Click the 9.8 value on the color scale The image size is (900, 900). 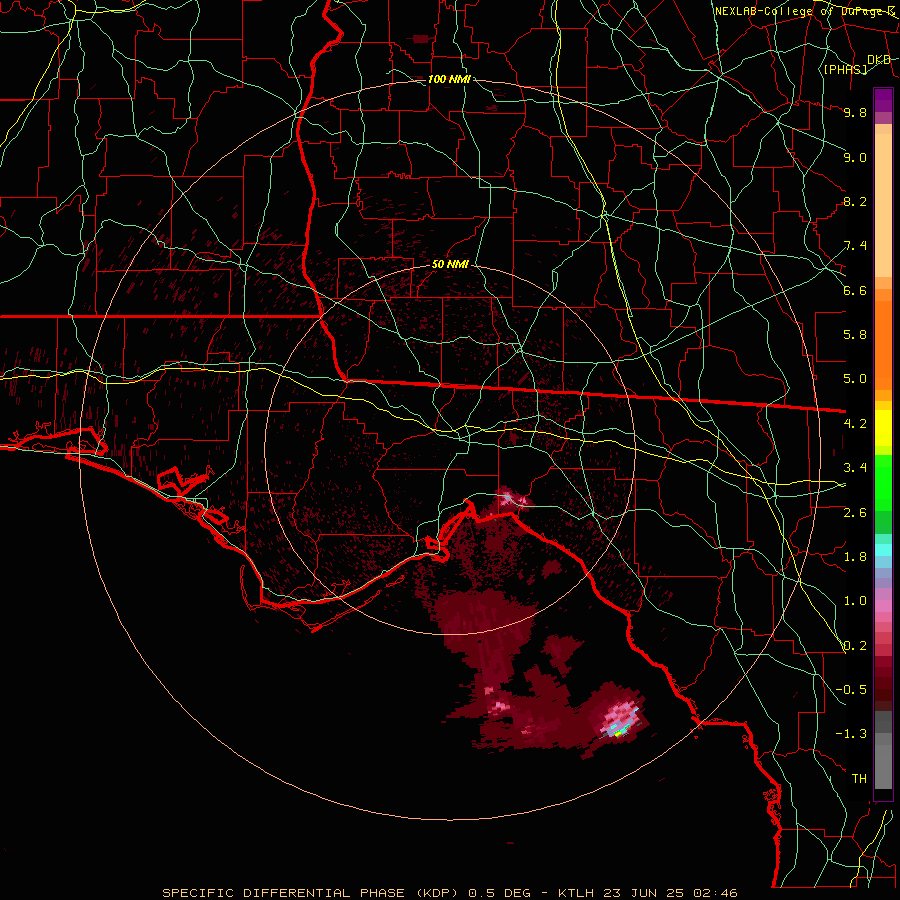pyautogui.click(x=855, y=112)
